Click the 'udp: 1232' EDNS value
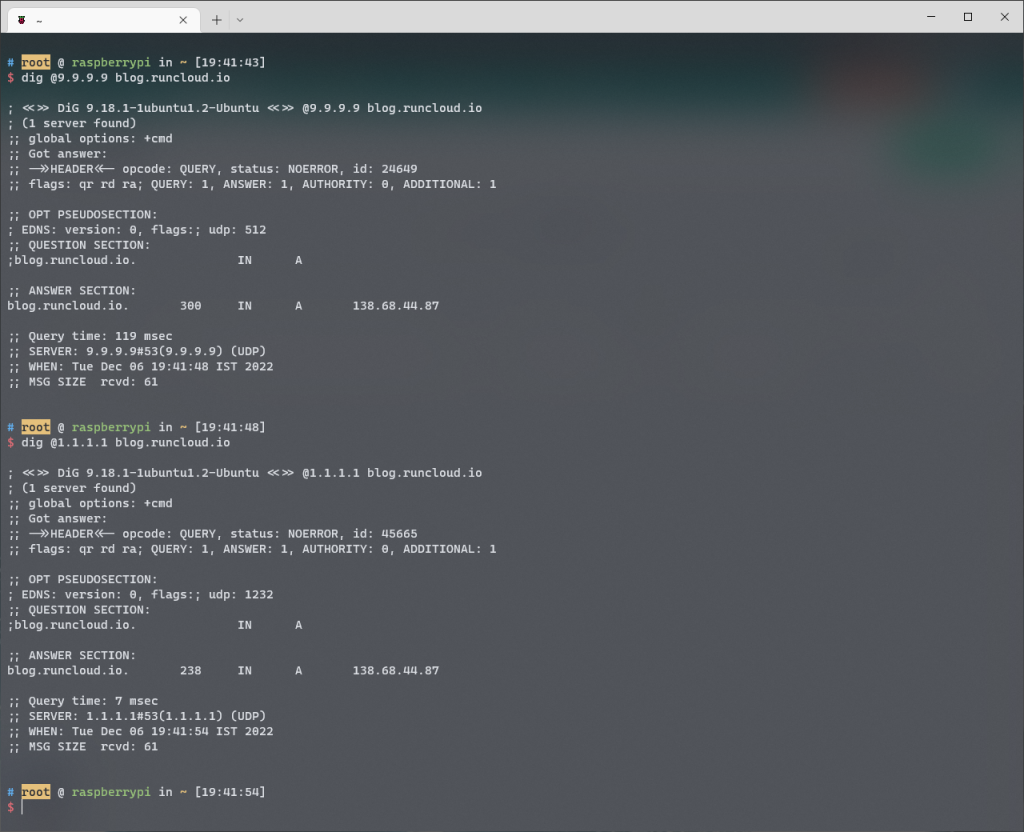Screen dimensions: 1024x832 coord(241,595)
